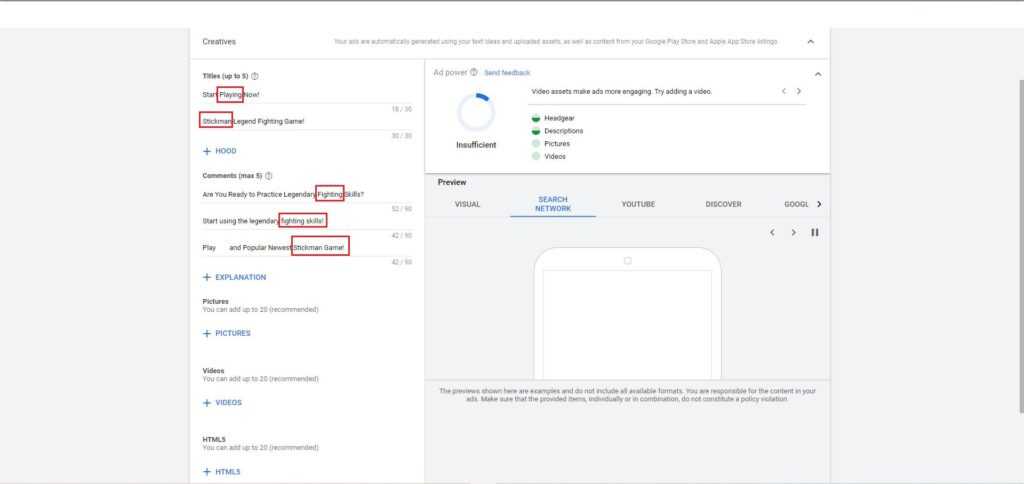Open help icon next to Ad power
1024x484 pixels.
click(x=473, y=73)
